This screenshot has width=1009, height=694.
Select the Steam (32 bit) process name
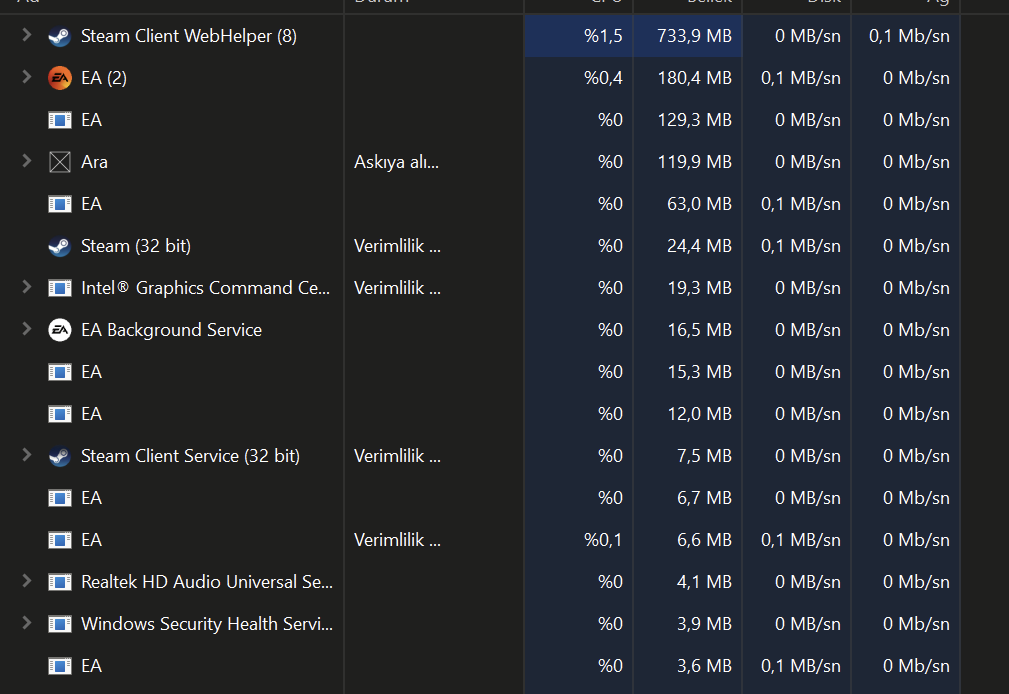tap(136, 246)
